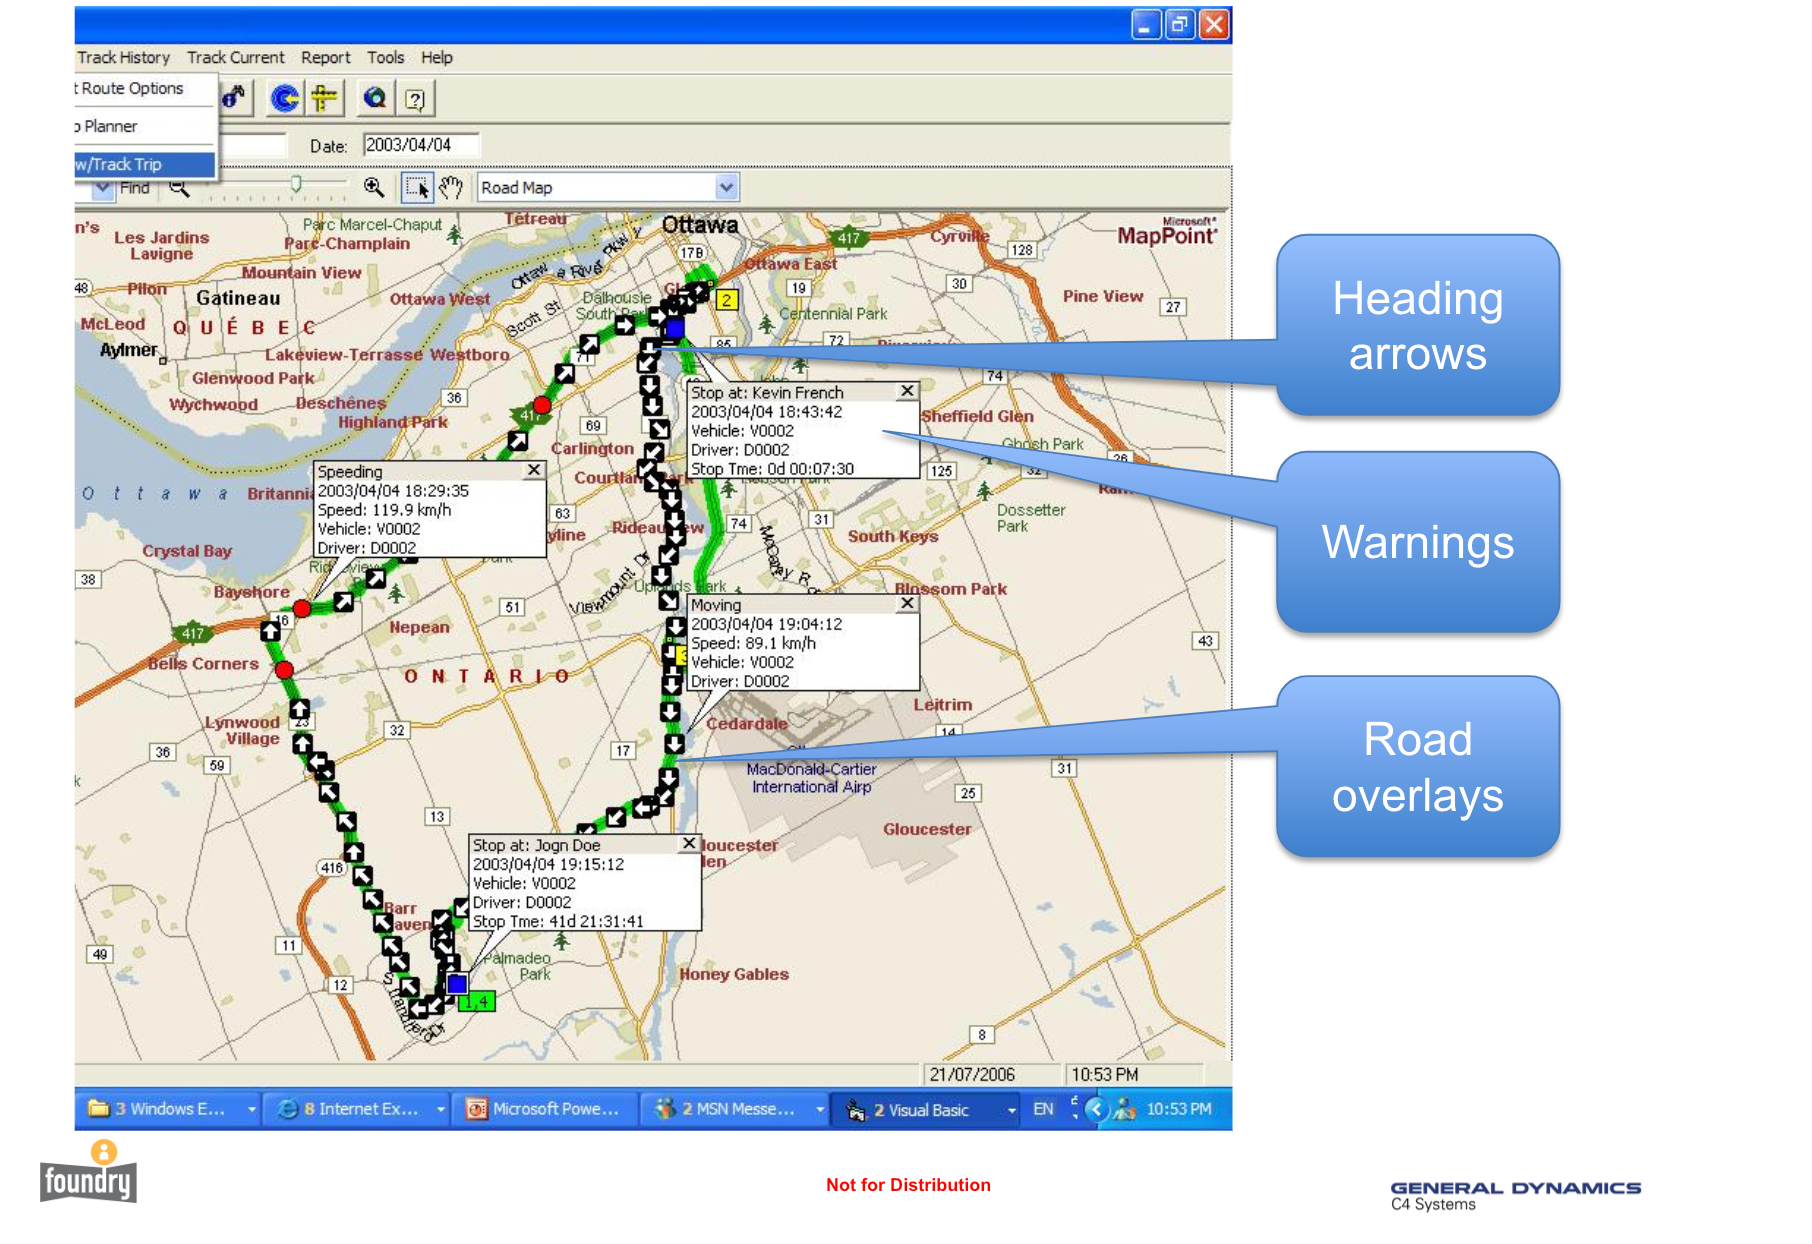The width and height of the screenshot is (1812, 1244).
Task: Open the globe search toolbar icon
Action: 375,98
